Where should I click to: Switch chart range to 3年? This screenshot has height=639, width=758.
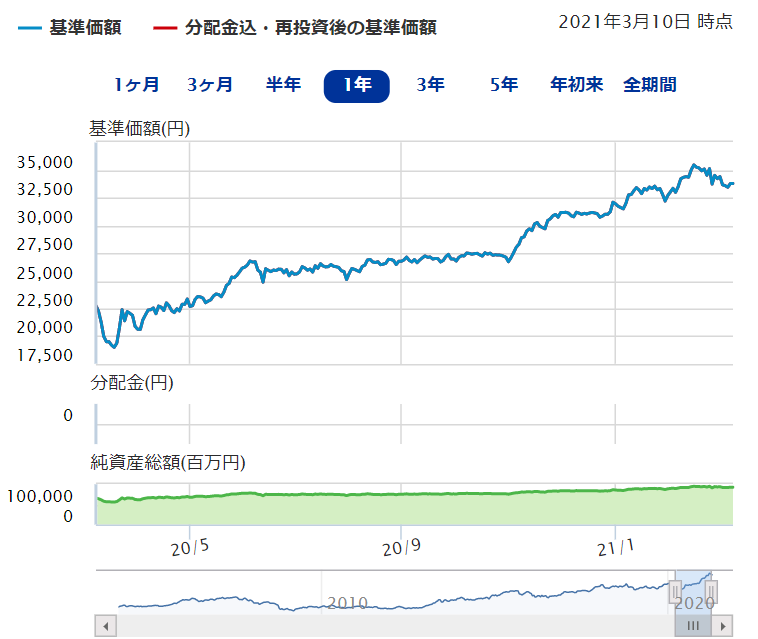[430, 85]
